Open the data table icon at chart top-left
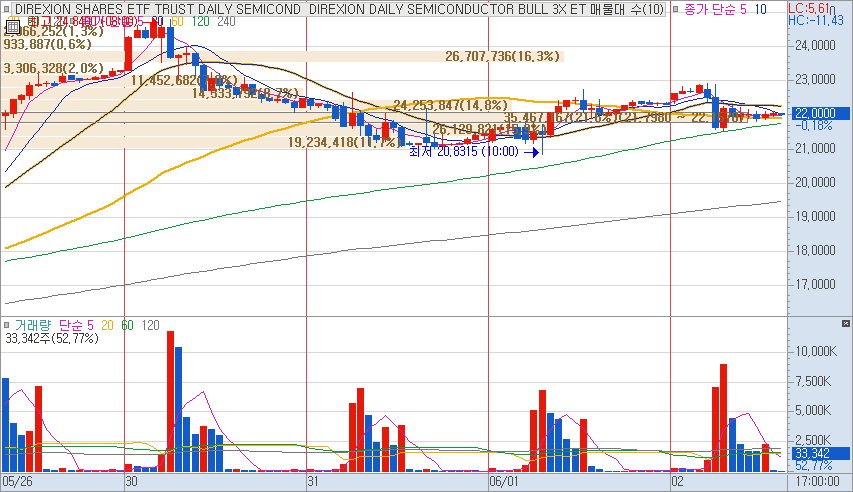853x492 pixels. [x=13, y=27]
